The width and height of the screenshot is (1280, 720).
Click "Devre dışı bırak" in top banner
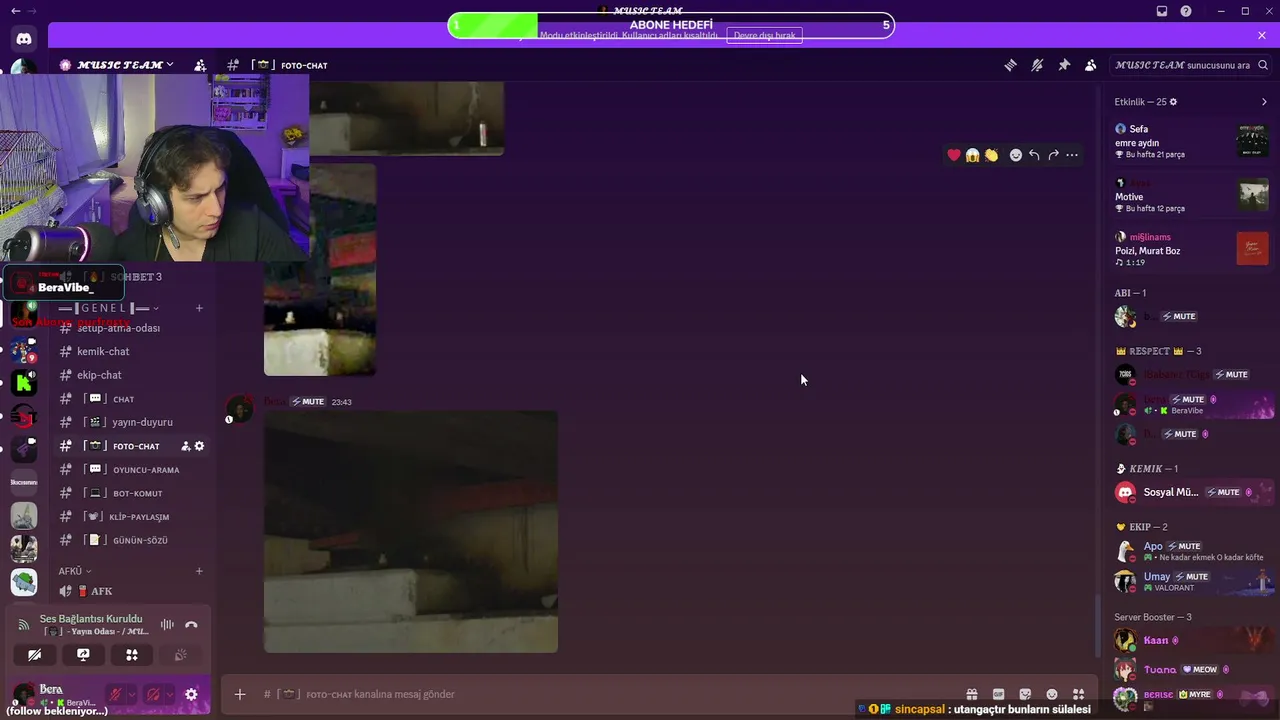pyautogui.click(x=765, y=36)
